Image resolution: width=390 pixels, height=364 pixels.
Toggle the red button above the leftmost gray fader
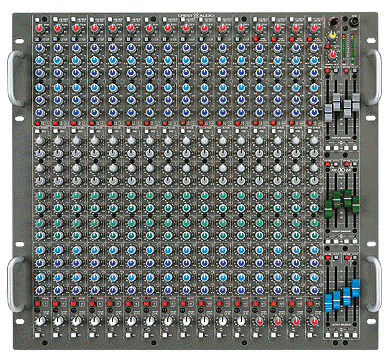click(x=327, y=71)
